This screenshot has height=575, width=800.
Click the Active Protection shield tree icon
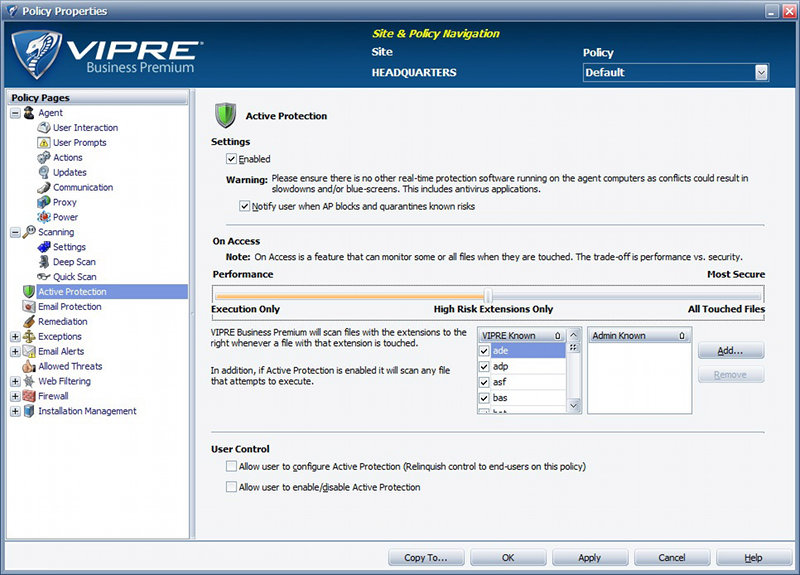tap(29, 292)
